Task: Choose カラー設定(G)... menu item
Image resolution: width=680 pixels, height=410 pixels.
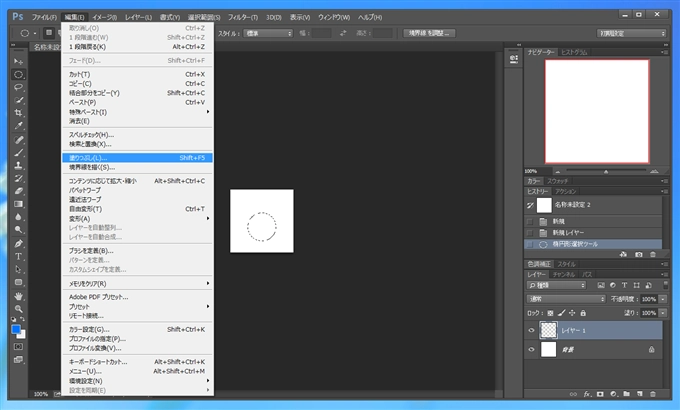Action: tap(137, 329)
